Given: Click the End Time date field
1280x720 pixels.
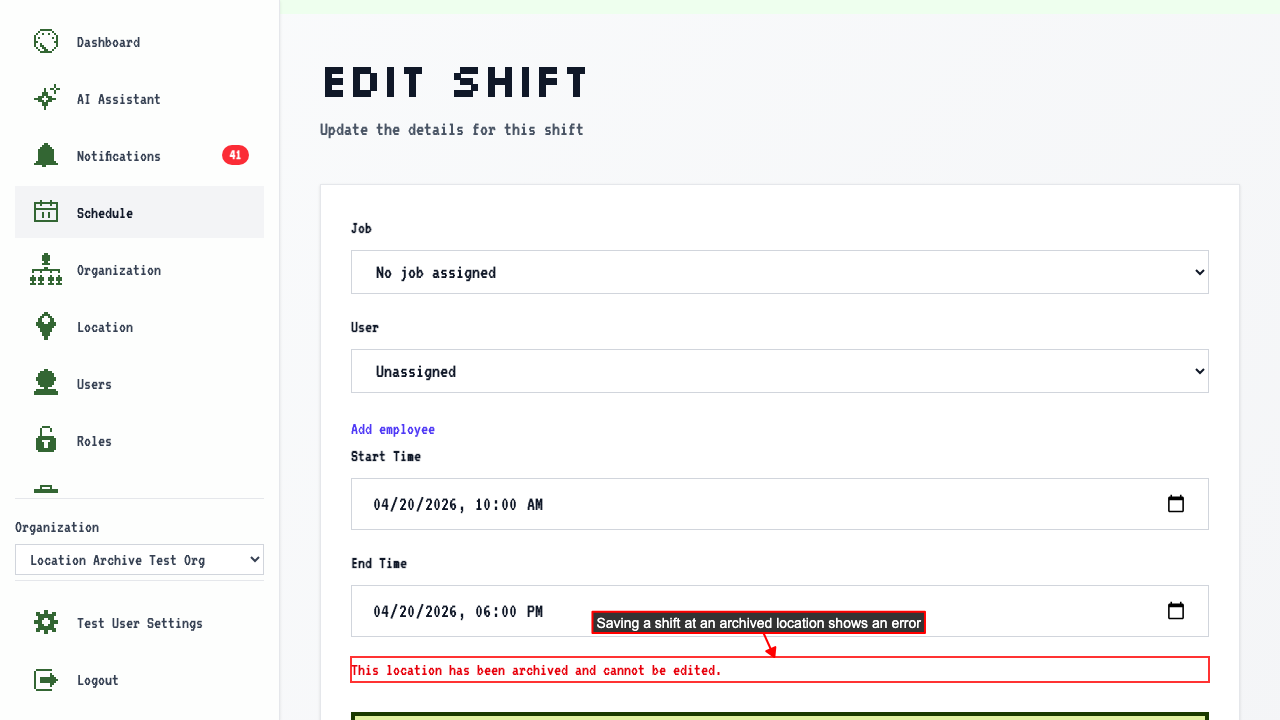Looking at the screenshot, I should (780, 611).
